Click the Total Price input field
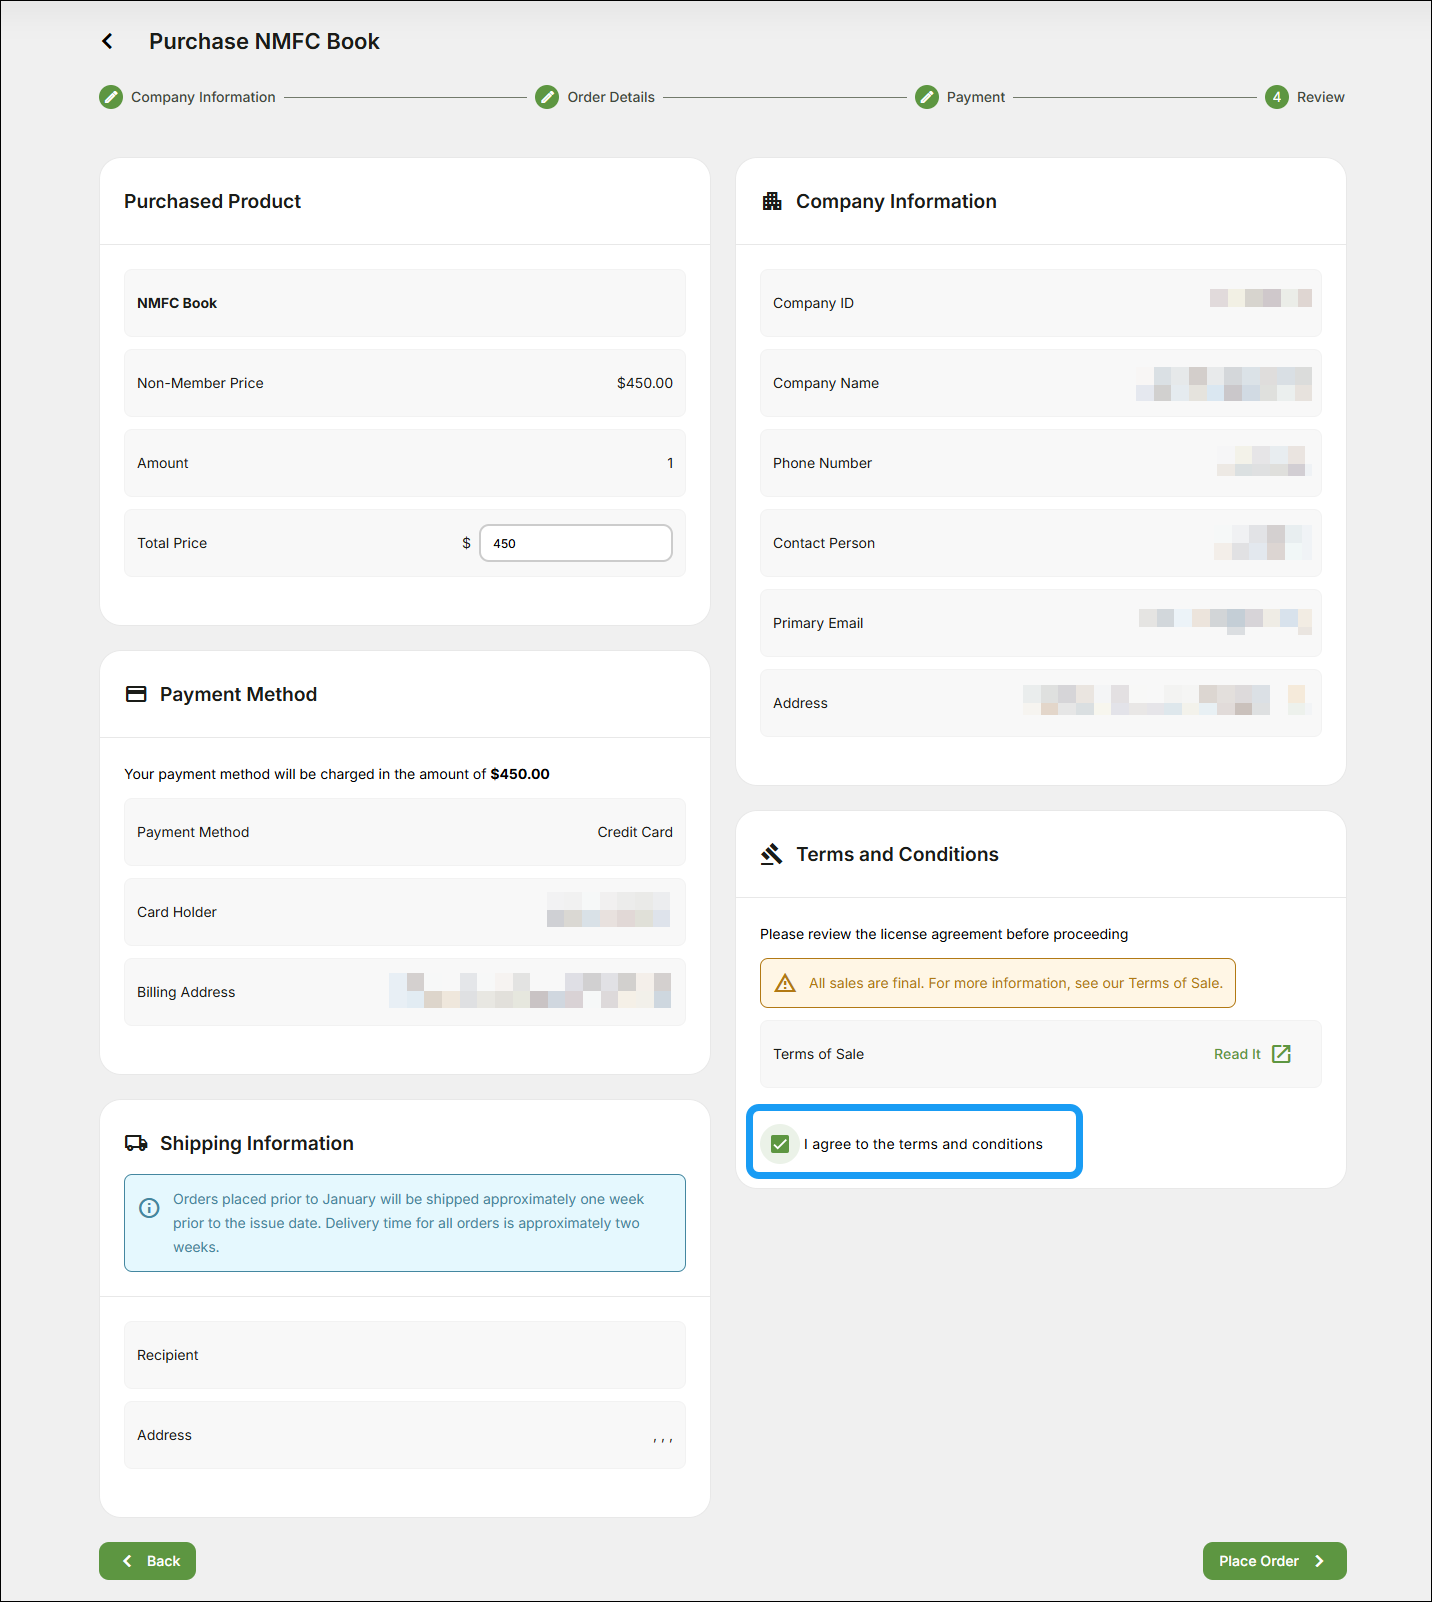 (x=576, y=543)
